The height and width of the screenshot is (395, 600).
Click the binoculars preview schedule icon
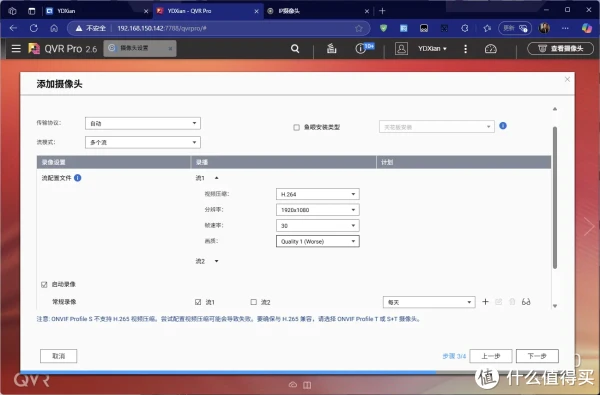[526, 302]
